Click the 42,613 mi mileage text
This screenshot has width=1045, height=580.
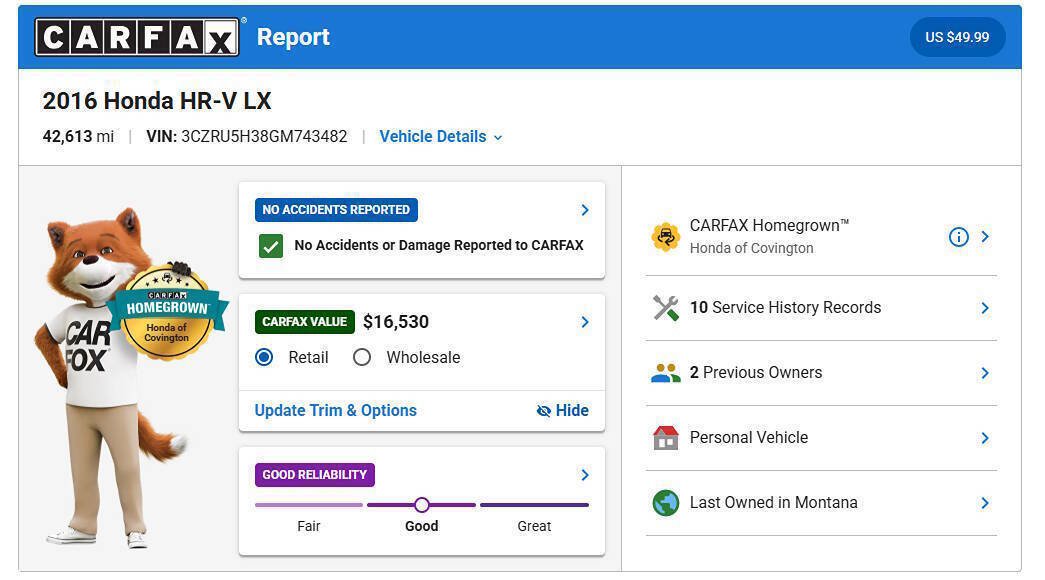[x=78, y=137]
